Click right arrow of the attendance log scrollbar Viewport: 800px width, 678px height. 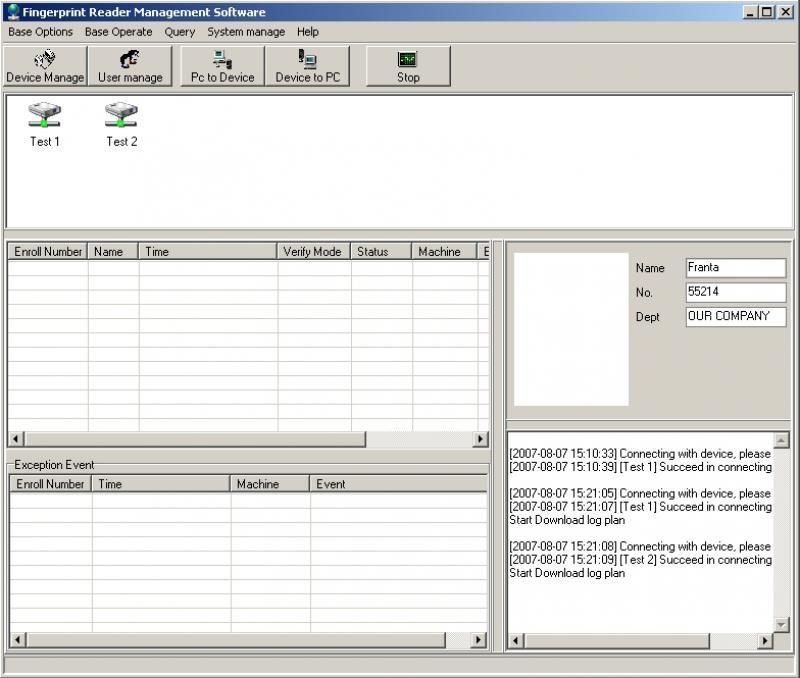[x=480, y=439]
